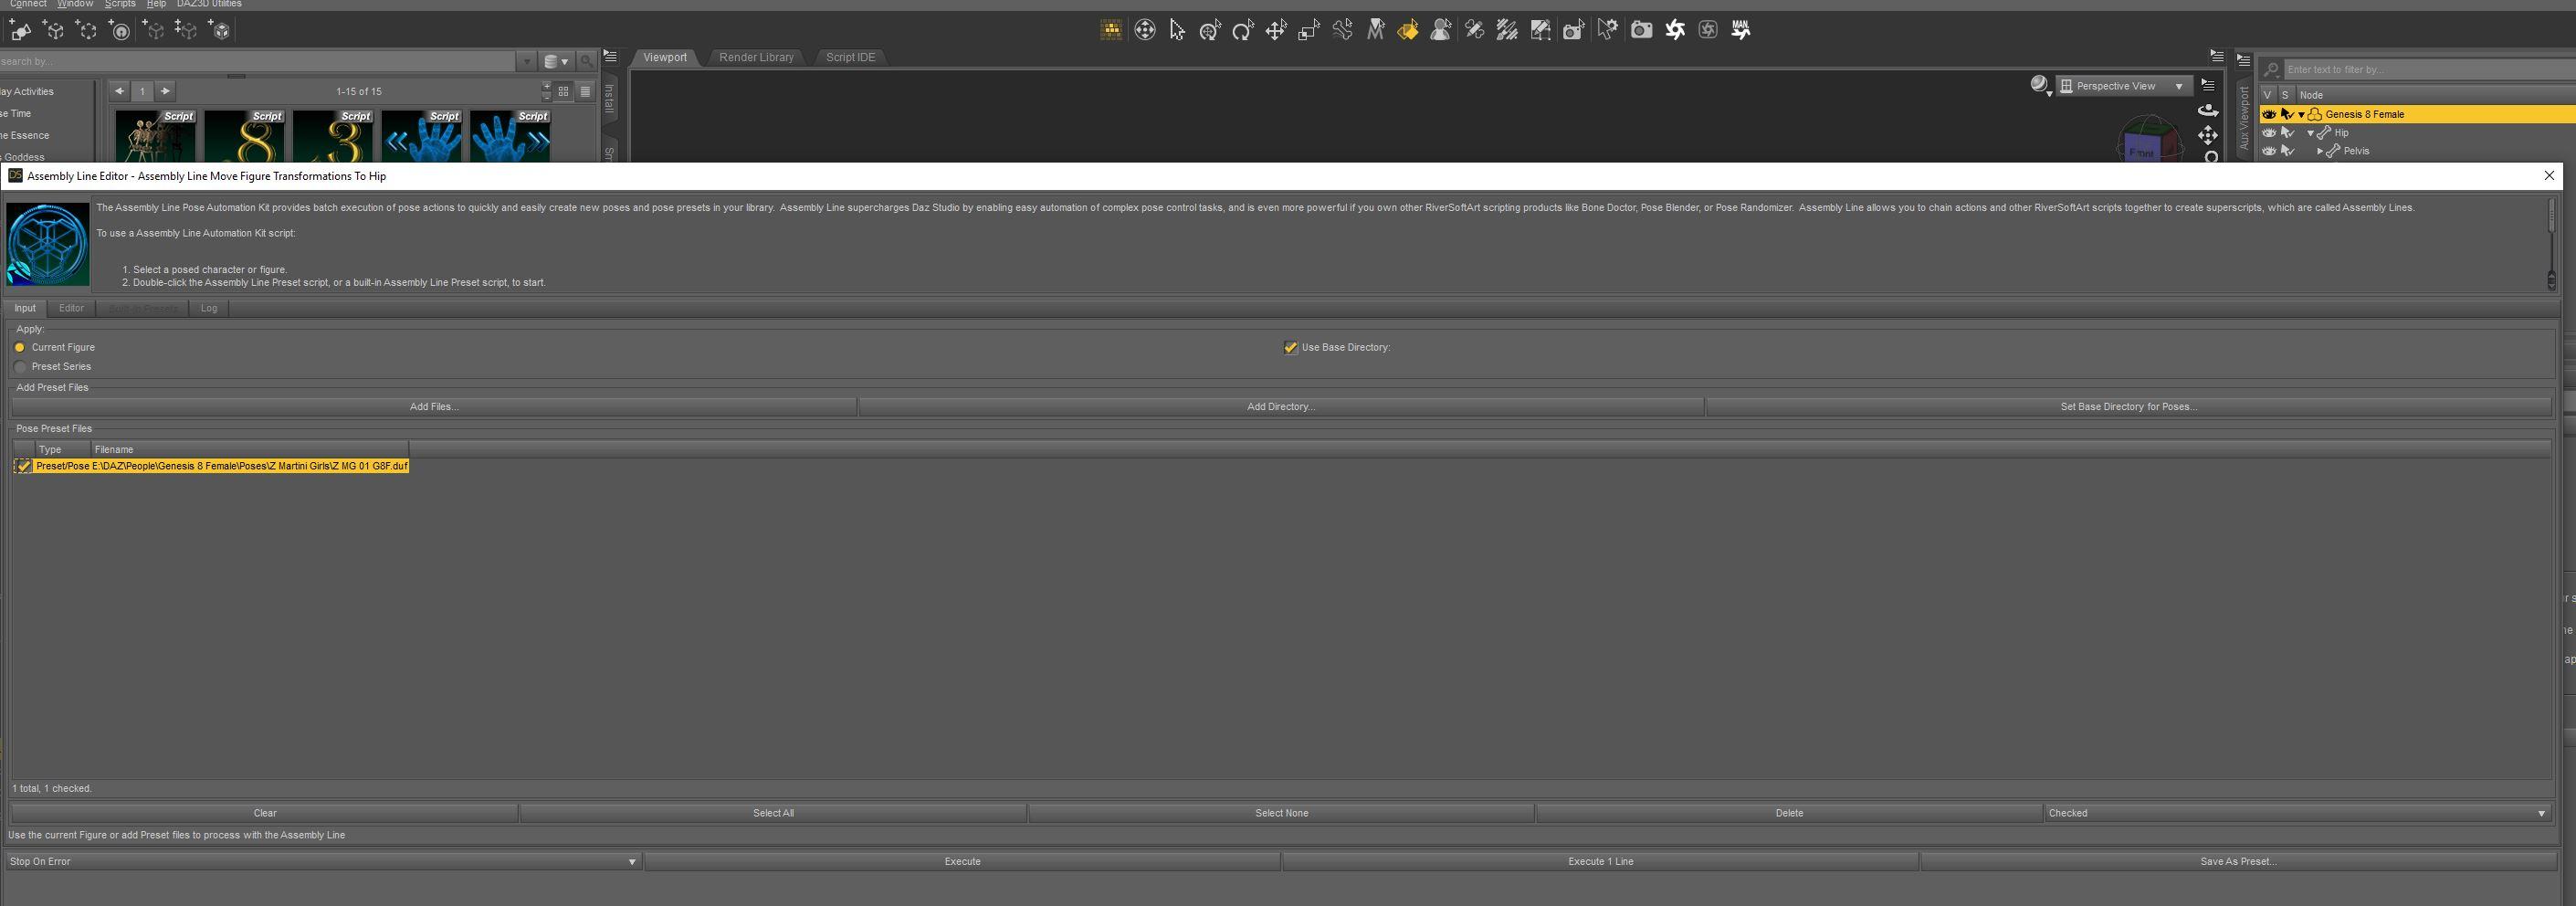Pick the Region Navigator figure tool
The height and width of the screenshot is (906, 2576).
click(x=1441, y=30)
